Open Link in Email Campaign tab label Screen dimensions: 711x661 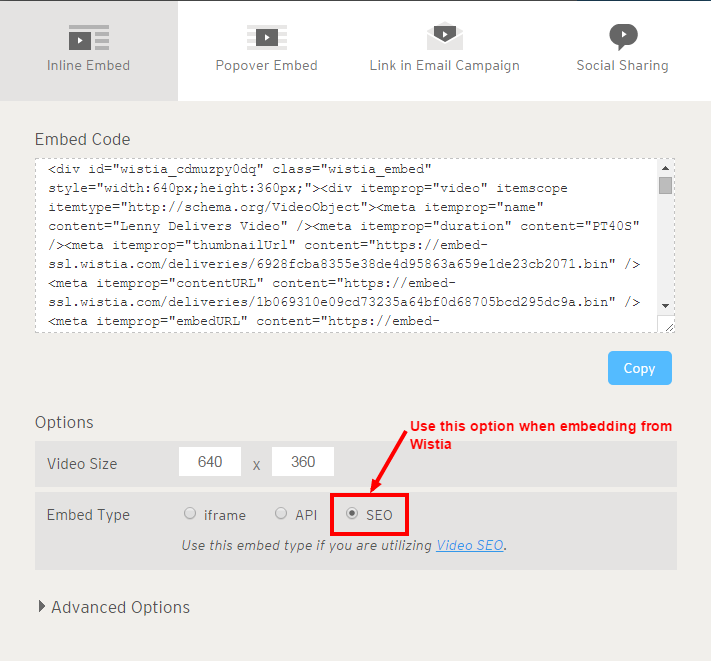444,66
